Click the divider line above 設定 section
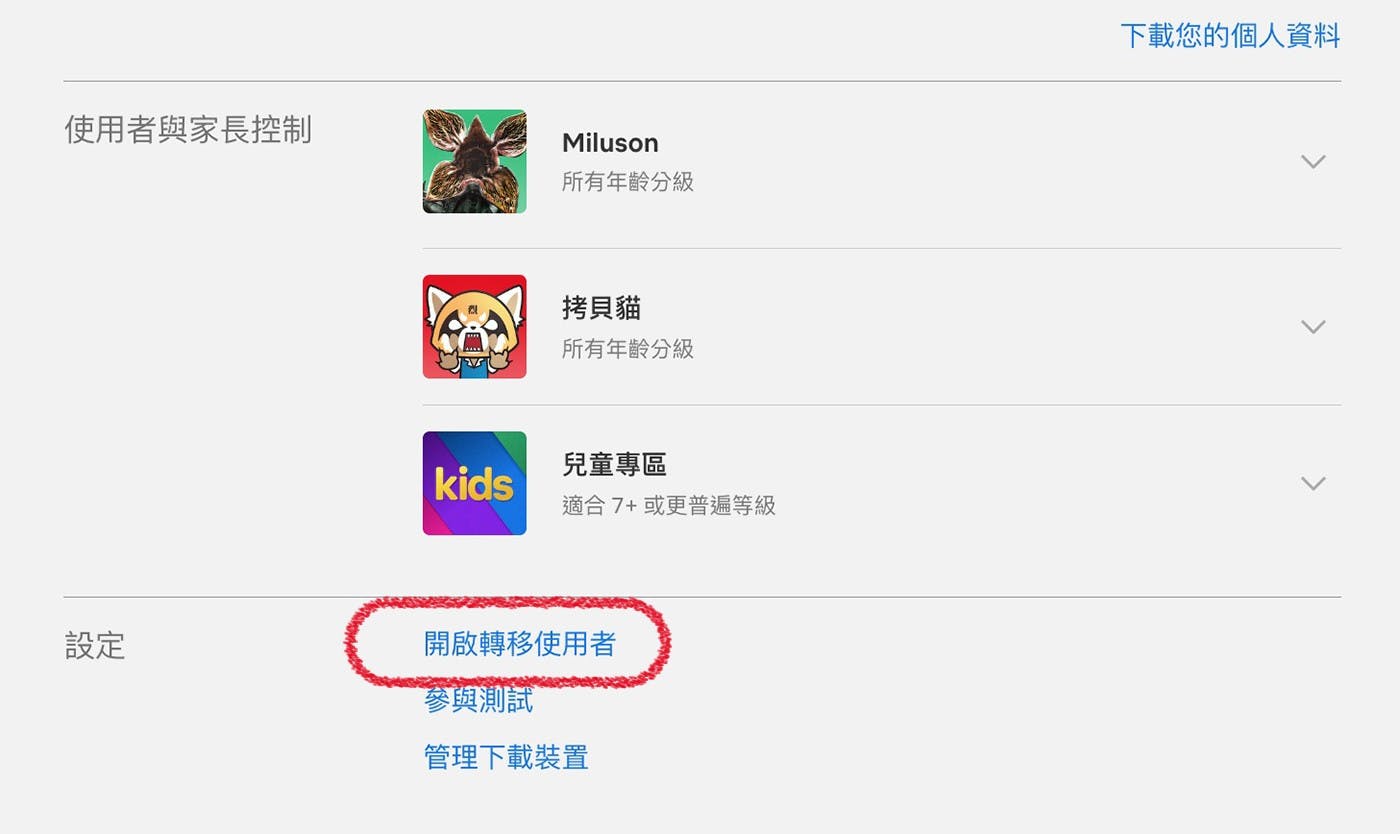The height and width of the screenshot is (834, 1400). [702, 597]
